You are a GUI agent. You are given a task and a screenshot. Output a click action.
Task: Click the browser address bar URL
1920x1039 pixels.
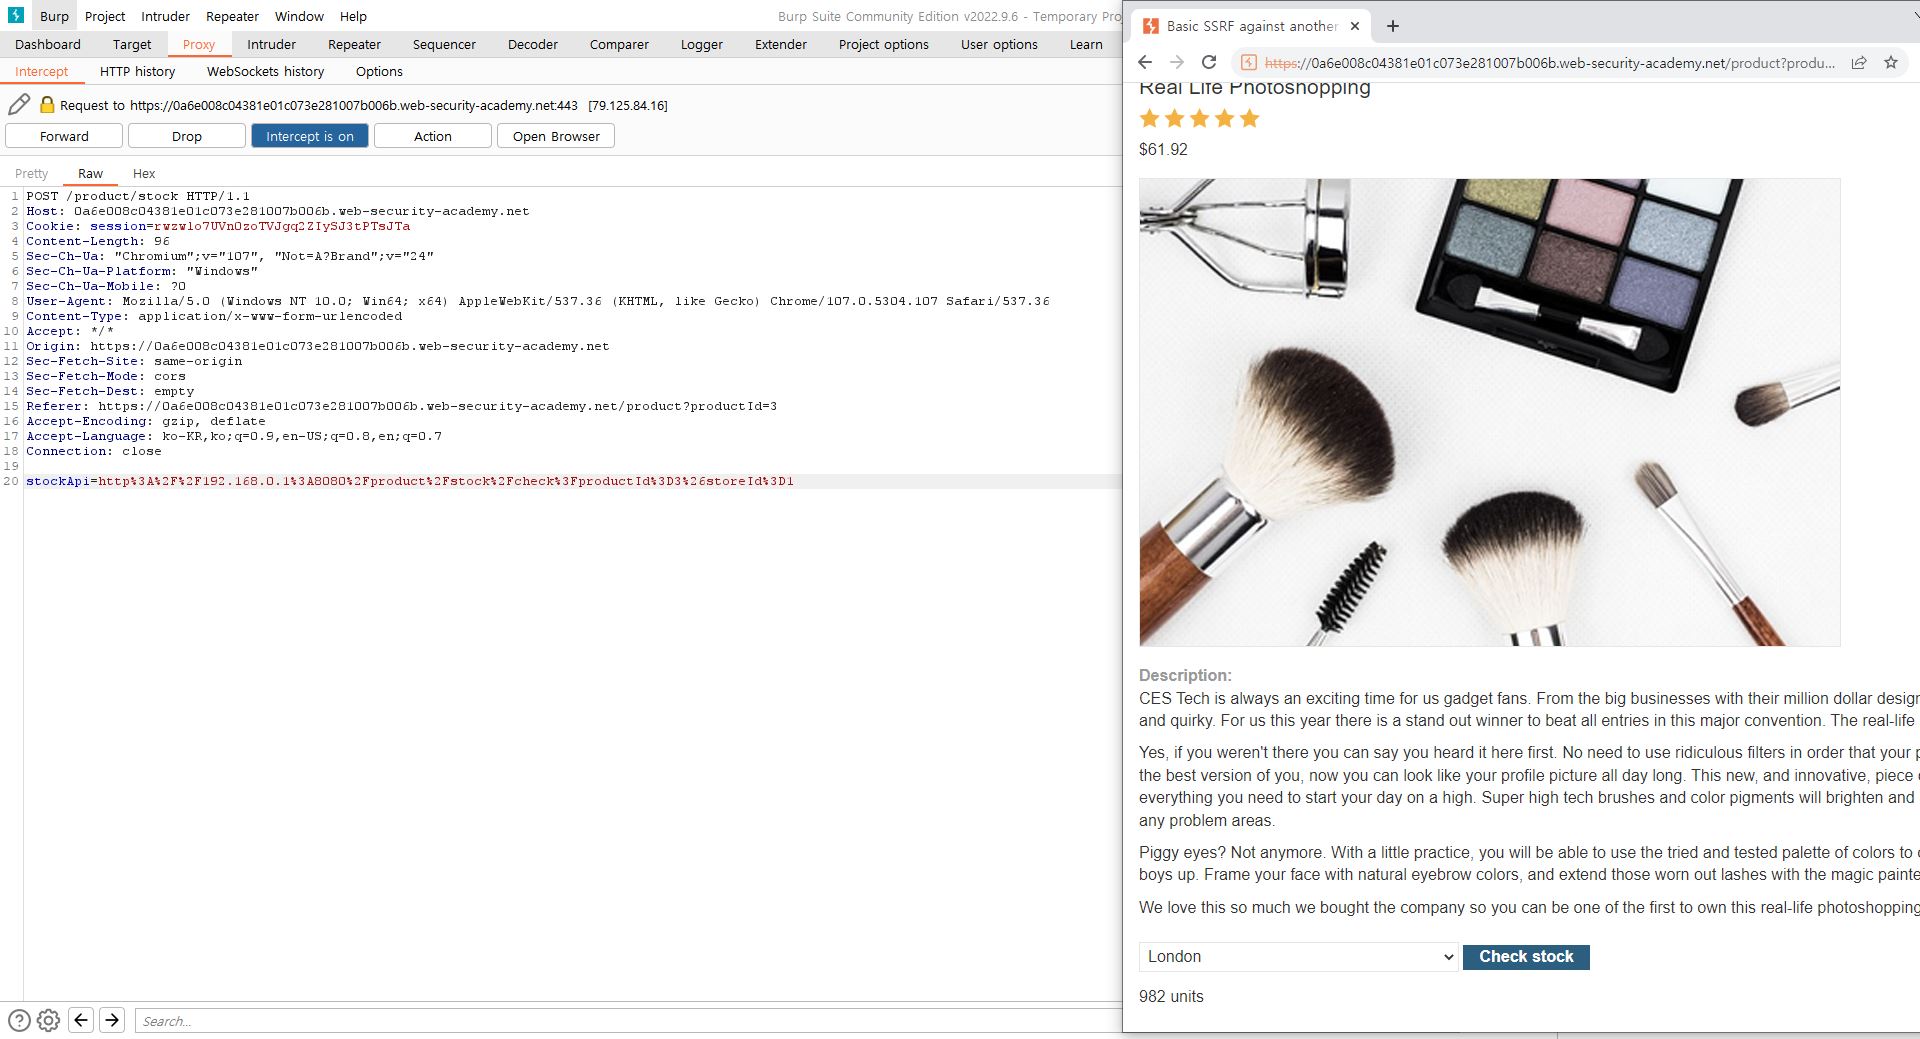coord(1550,62)
